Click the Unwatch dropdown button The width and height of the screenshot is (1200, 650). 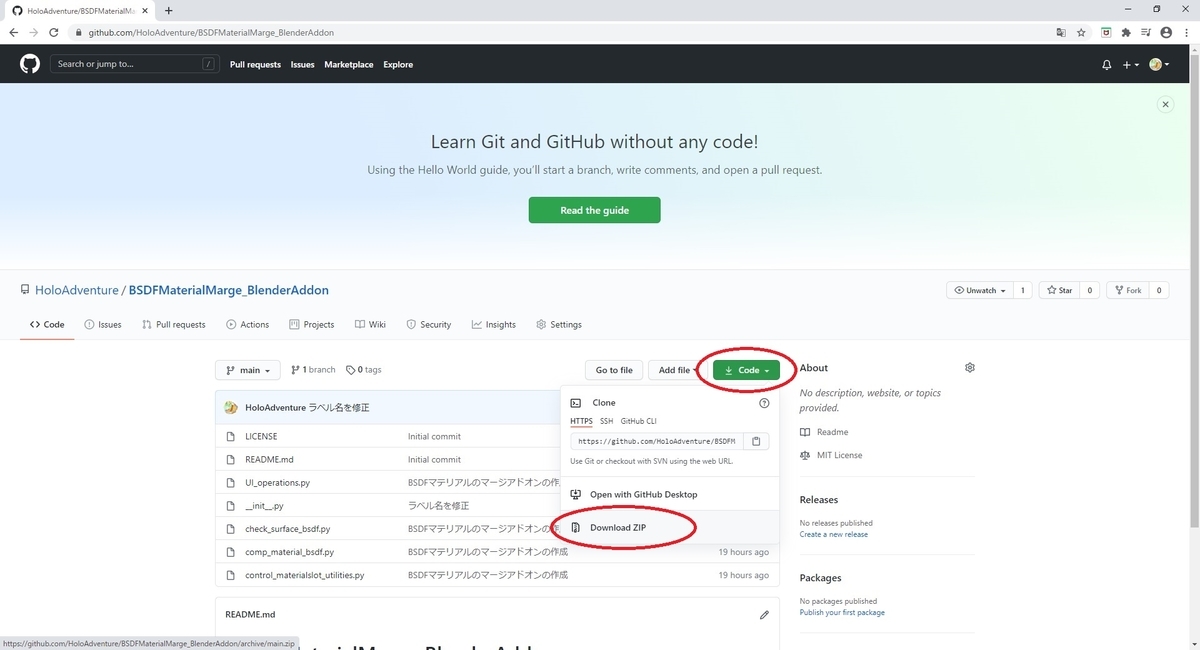pos(980,290)
